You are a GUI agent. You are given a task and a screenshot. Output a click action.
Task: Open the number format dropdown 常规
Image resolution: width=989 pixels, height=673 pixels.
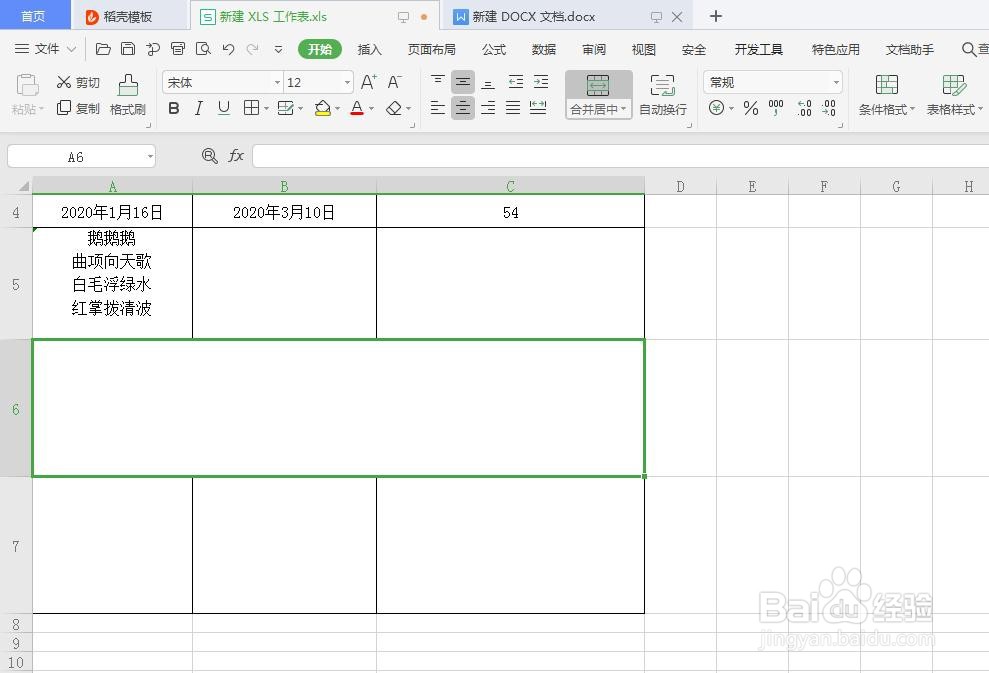coord(836,82)
